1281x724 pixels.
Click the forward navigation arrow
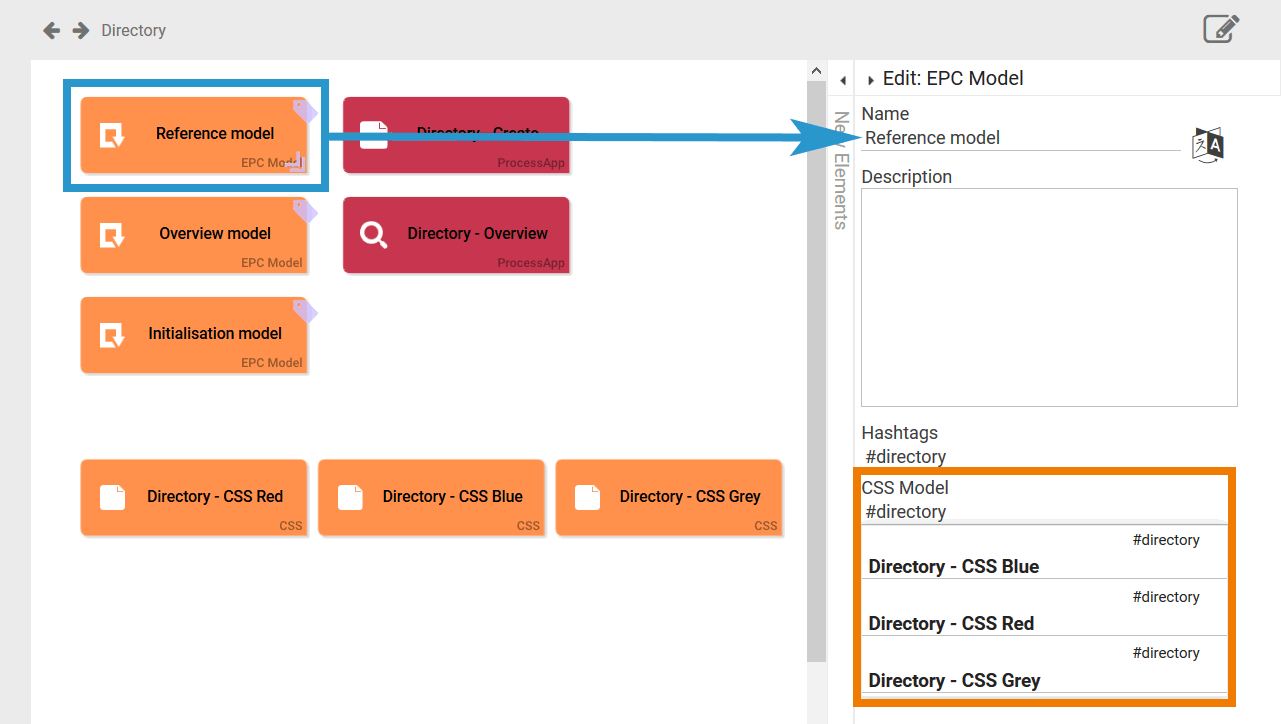(x=79, y=30)
